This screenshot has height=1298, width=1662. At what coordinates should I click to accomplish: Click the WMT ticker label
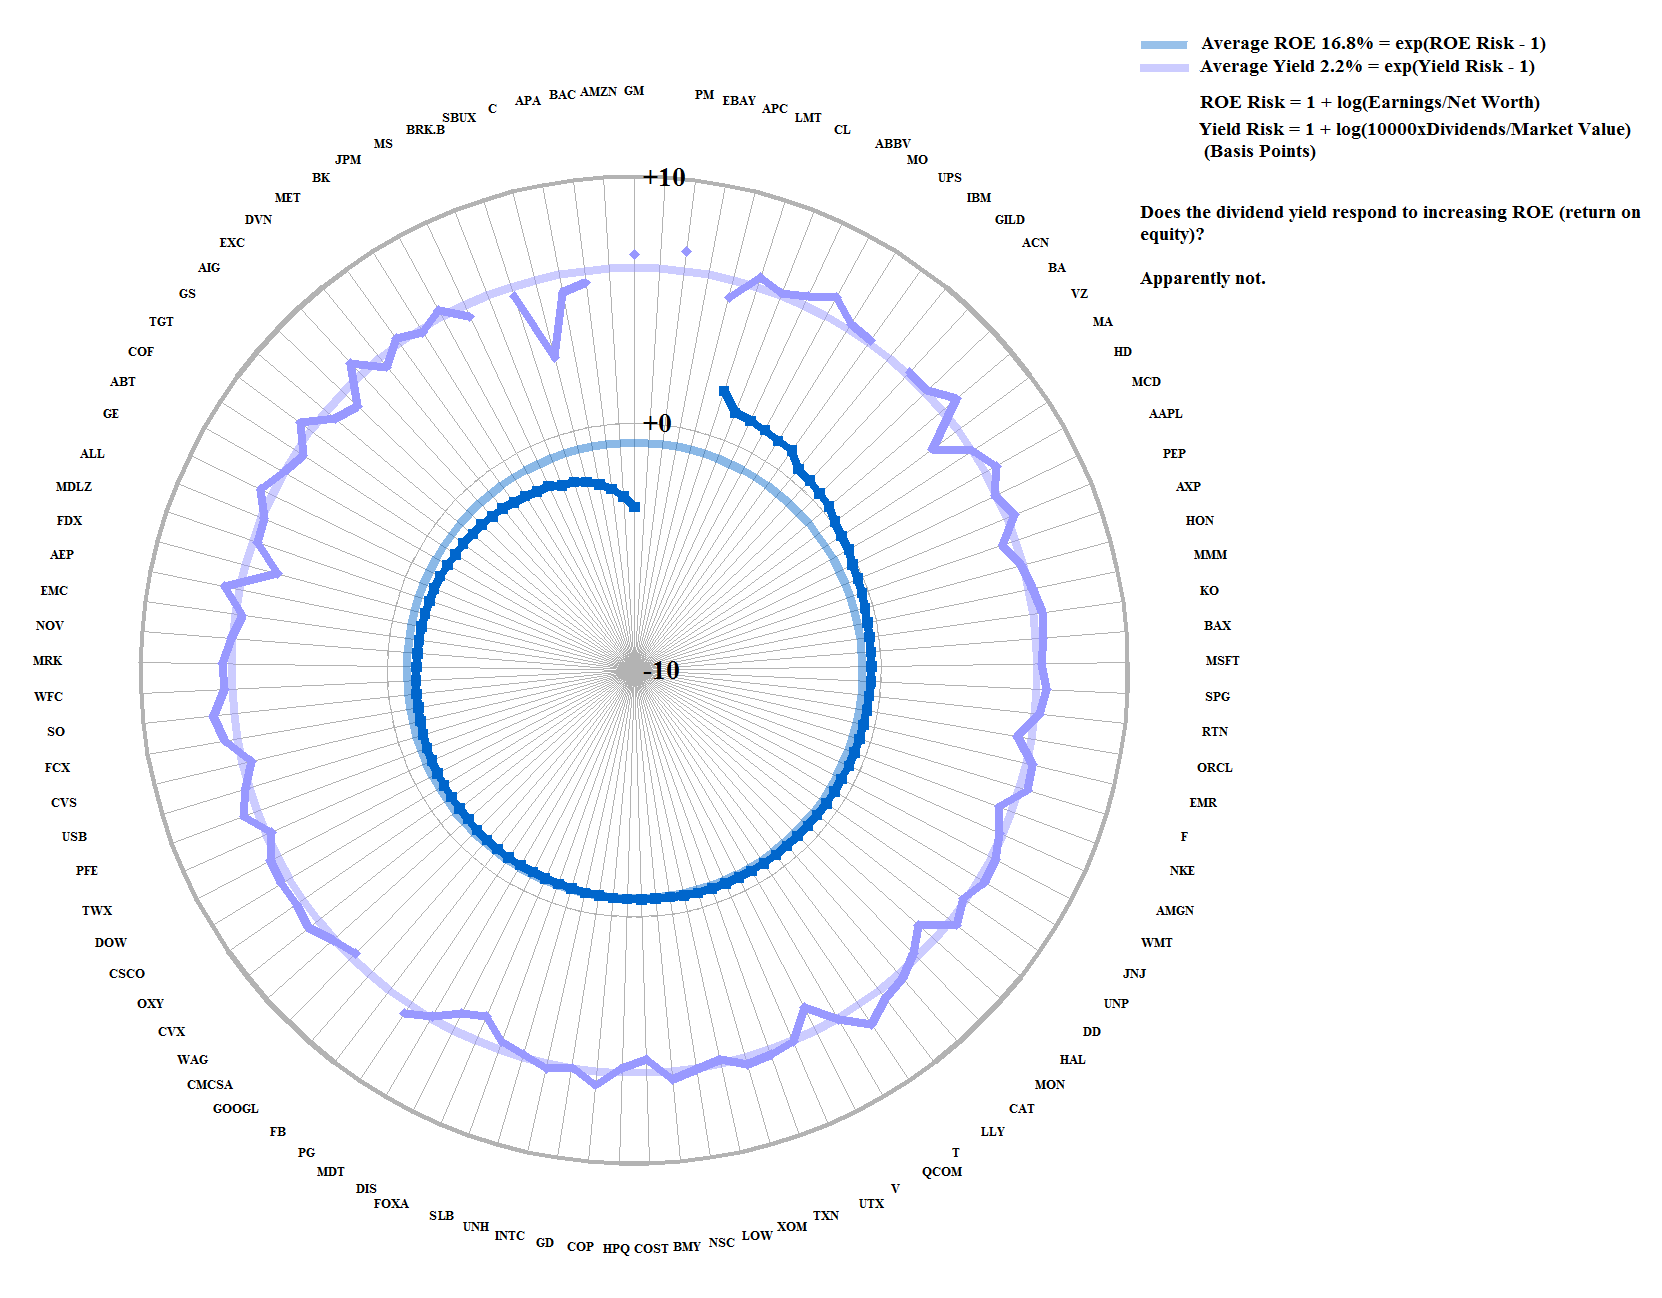[x=1156, y=943]
